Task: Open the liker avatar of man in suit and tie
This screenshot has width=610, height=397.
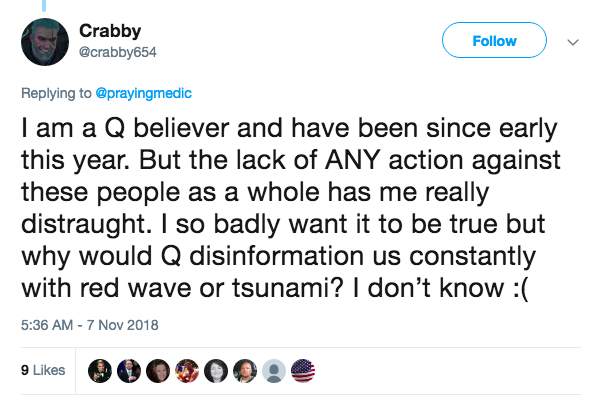Action: (129, 371)
